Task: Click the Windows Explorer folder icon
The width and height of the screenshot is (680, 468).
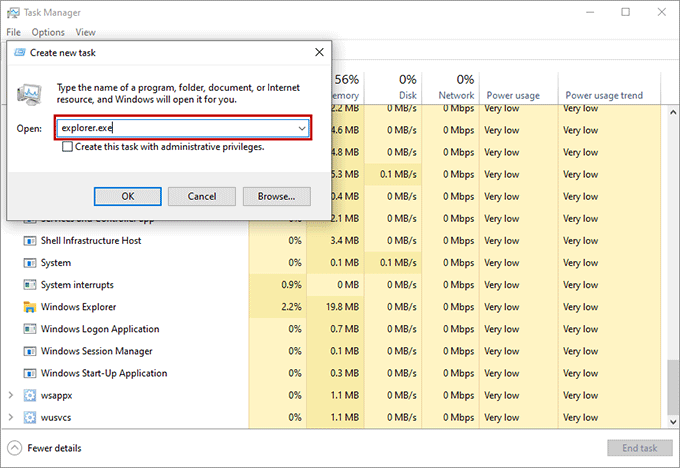Action: pyautogui.click(x=29, y=307)
